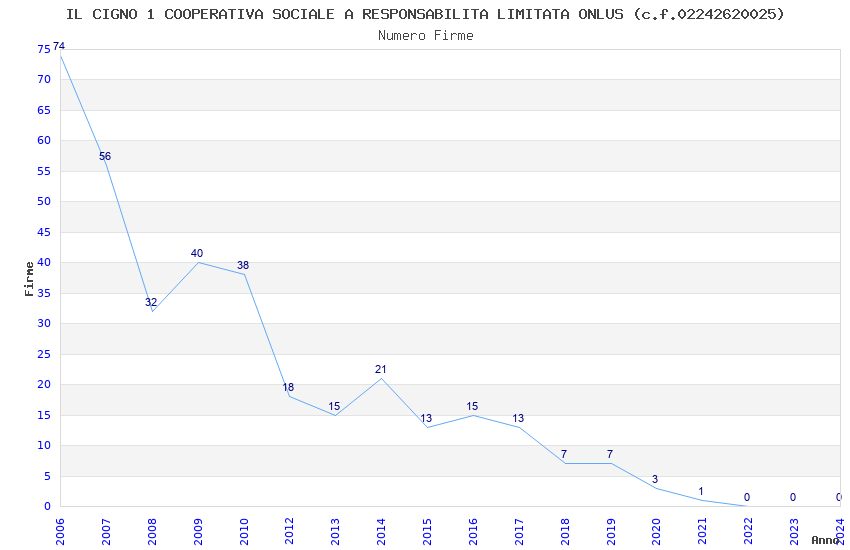The image size is (850, 550).
Task: Click y-axis tick value 10
Action: [44, 445]
